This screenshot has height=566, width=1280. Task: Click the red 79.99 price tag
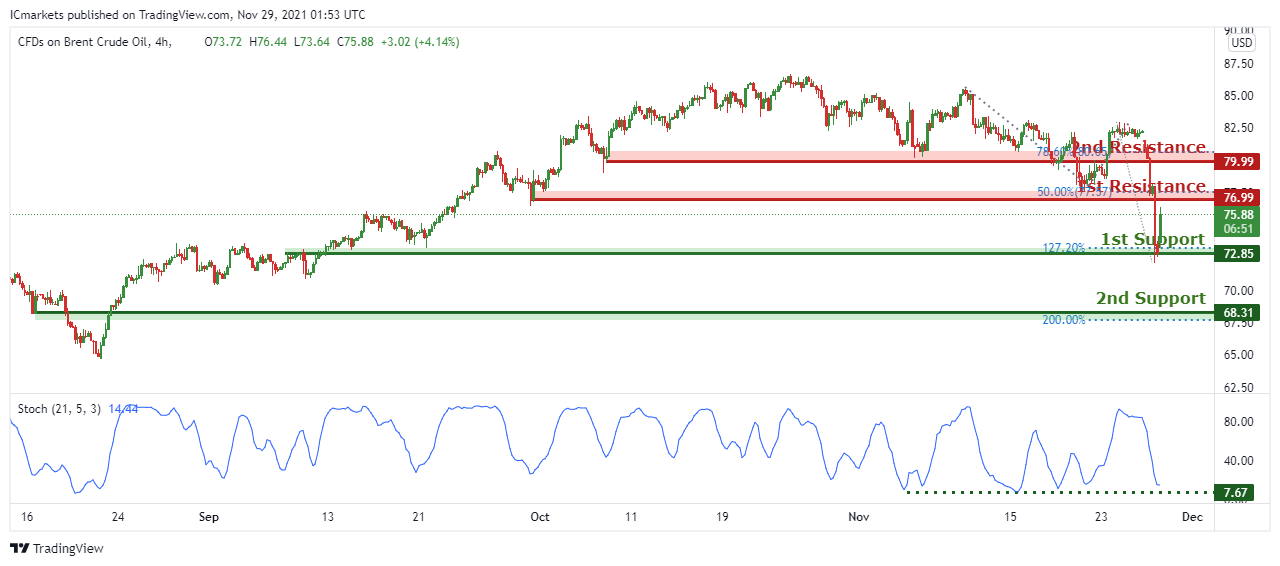click(1239, 161)
